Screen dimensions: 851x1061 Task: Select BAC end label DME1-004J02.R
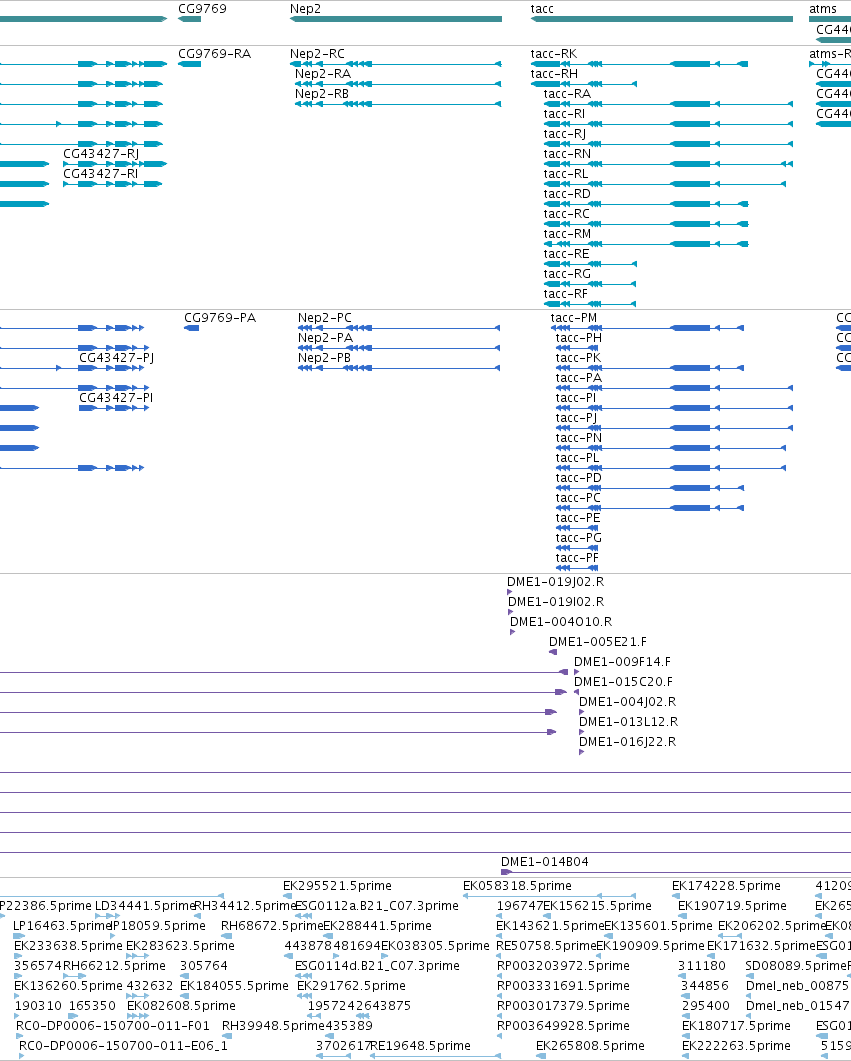pyautogui.click(x=627, y=702)
